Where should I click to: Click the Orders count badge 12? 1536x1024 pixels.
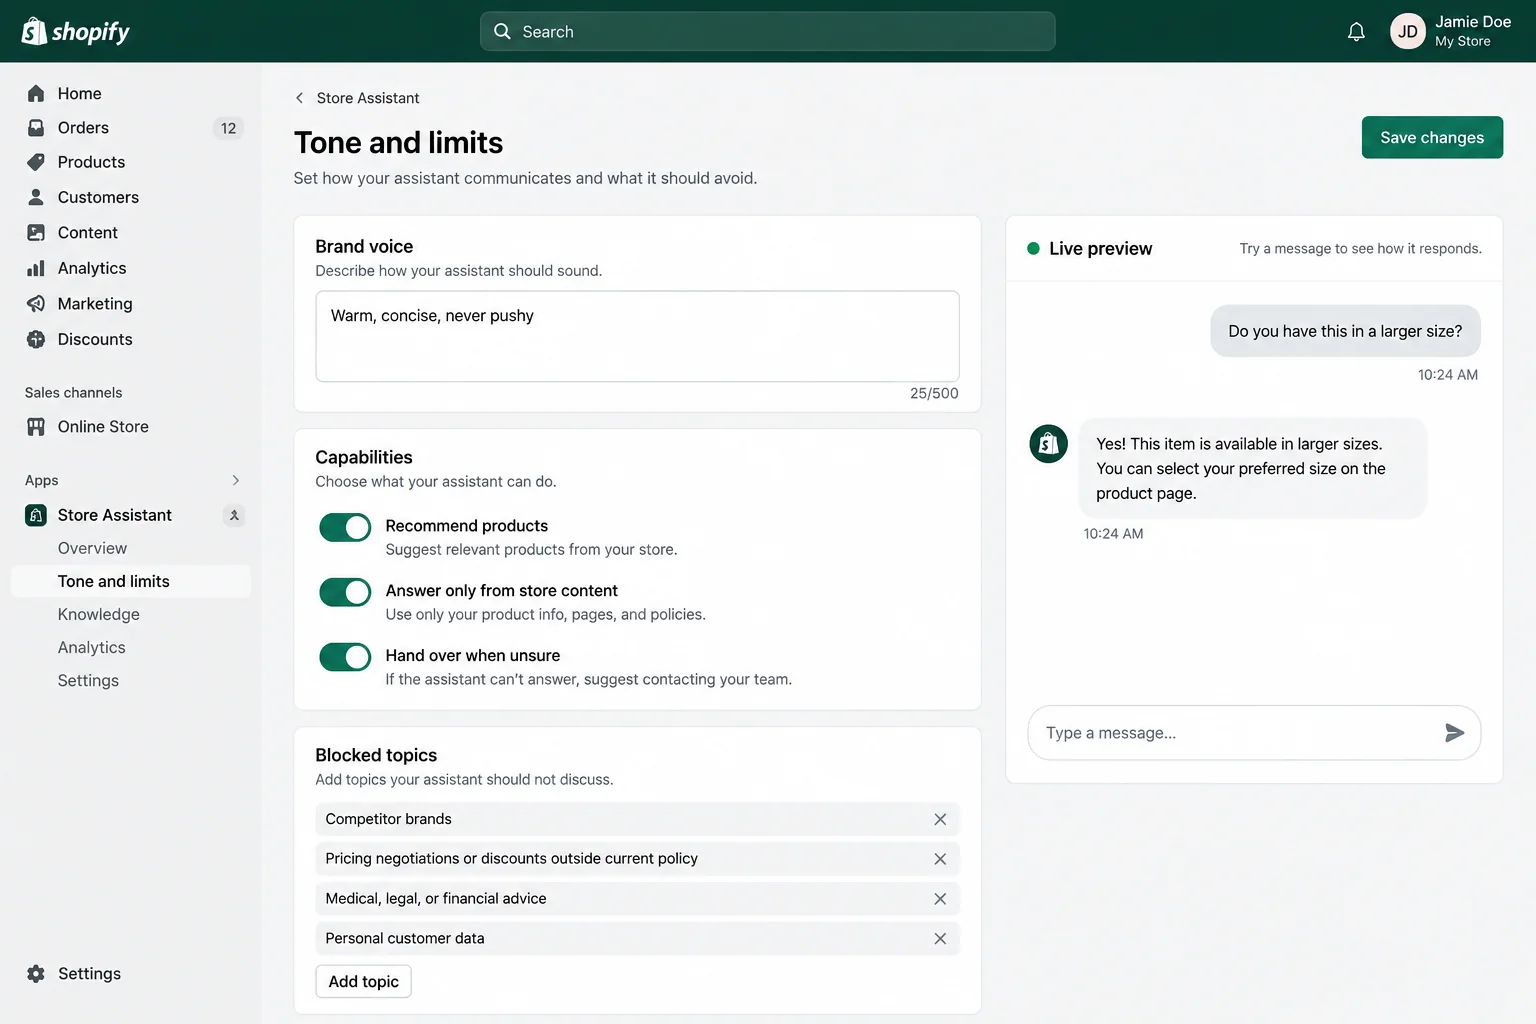(x=228, y=128)
